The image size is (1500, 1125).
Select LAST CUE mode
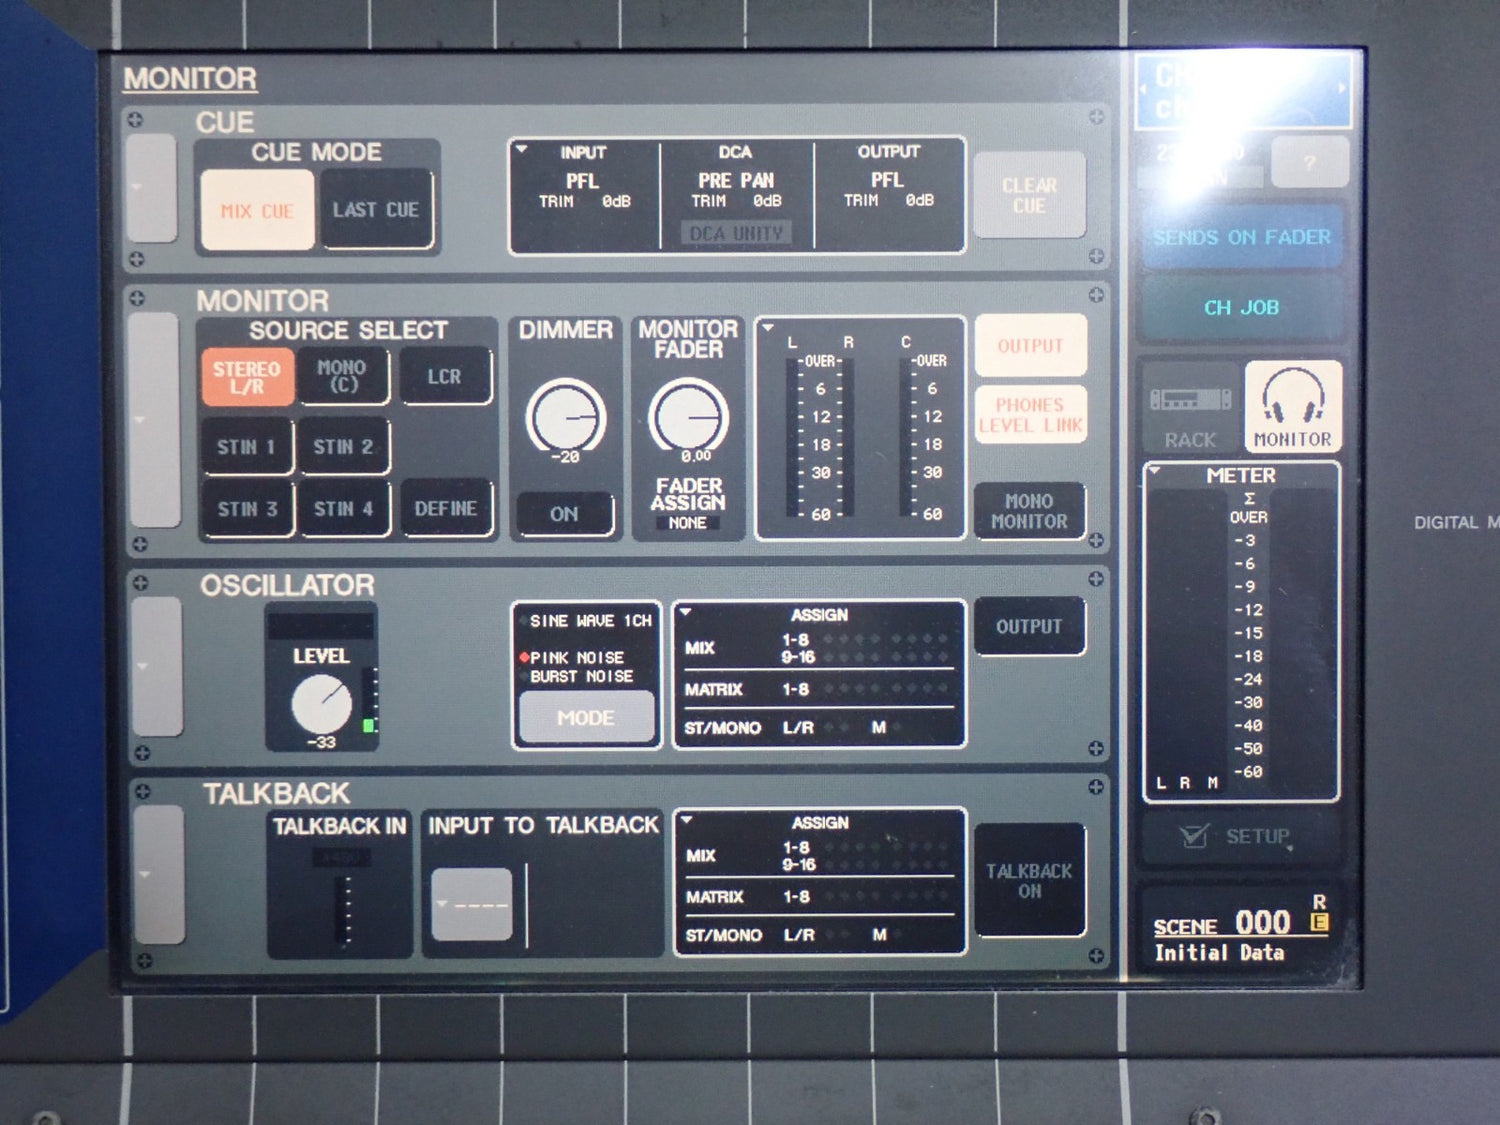(376, 210)
